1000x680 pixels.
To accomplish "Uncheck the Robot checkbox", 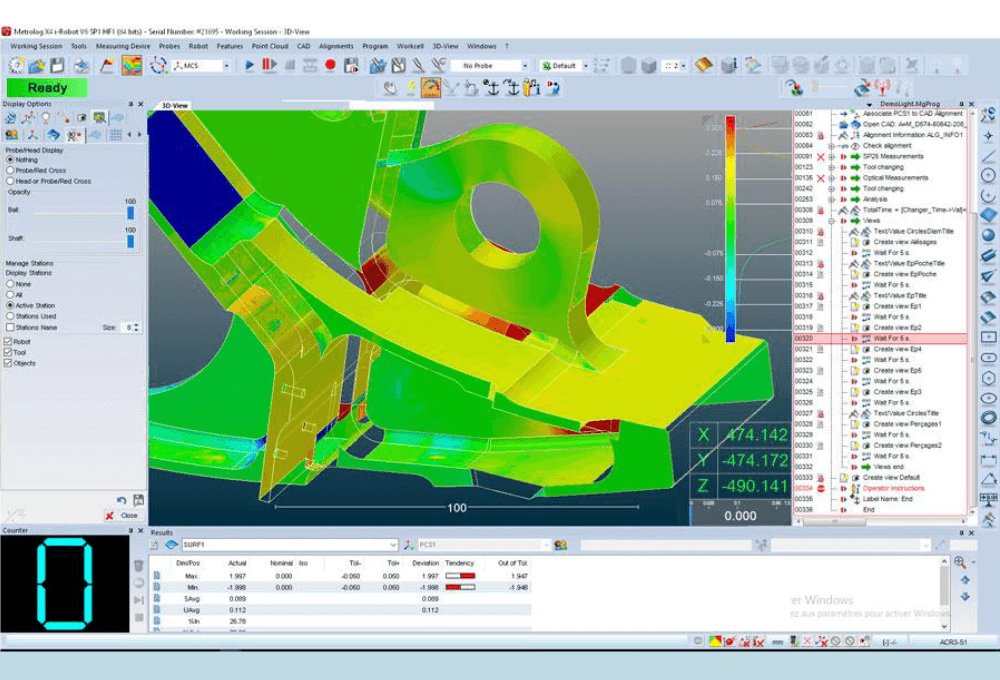I will 10,341.
